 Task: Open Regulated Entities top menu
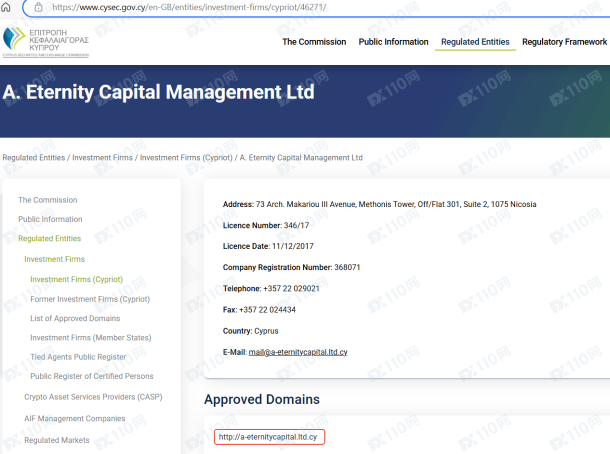click(475, 42)
